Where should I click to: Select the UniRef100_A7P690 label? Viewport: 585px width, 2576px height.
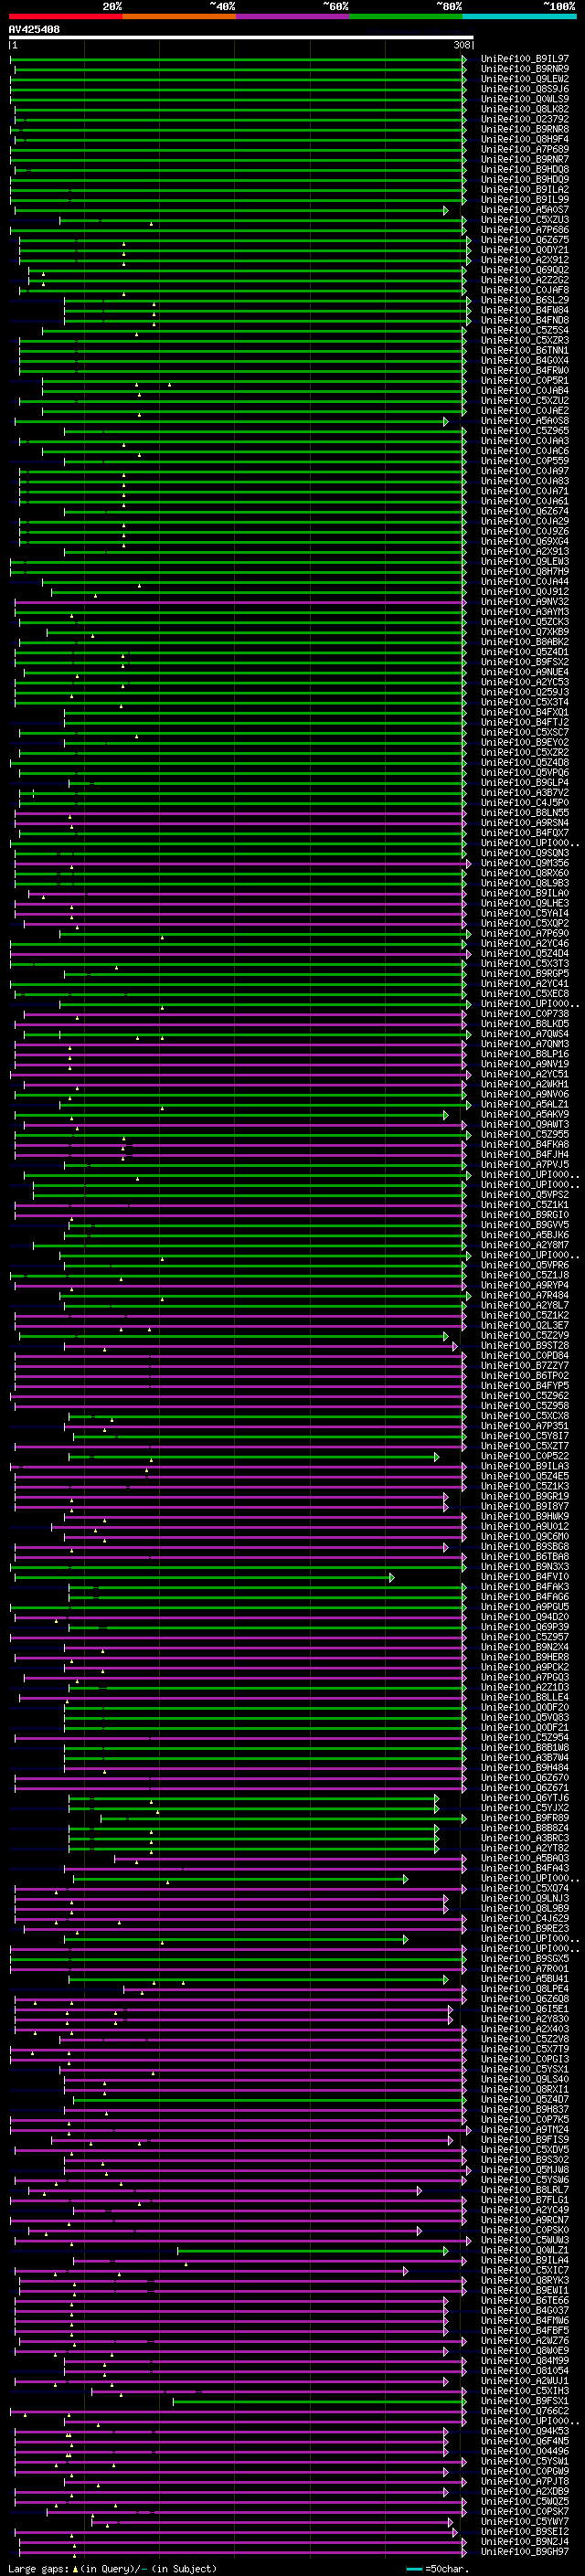click(525, 934)
